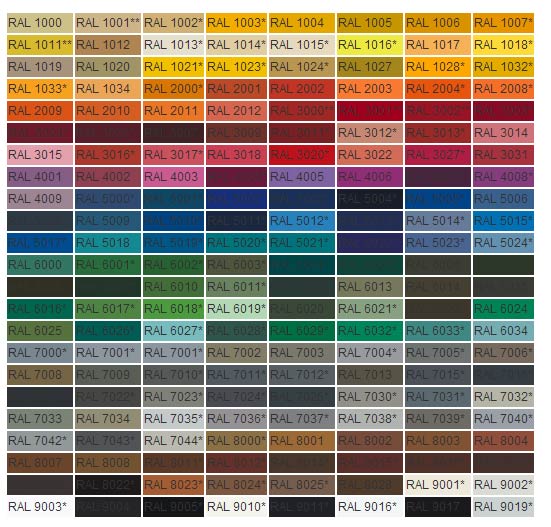Pick the RAL 7023* concrete grey swatch
The height and width of the screenshot is (527, 551).
tap(173, 397)
